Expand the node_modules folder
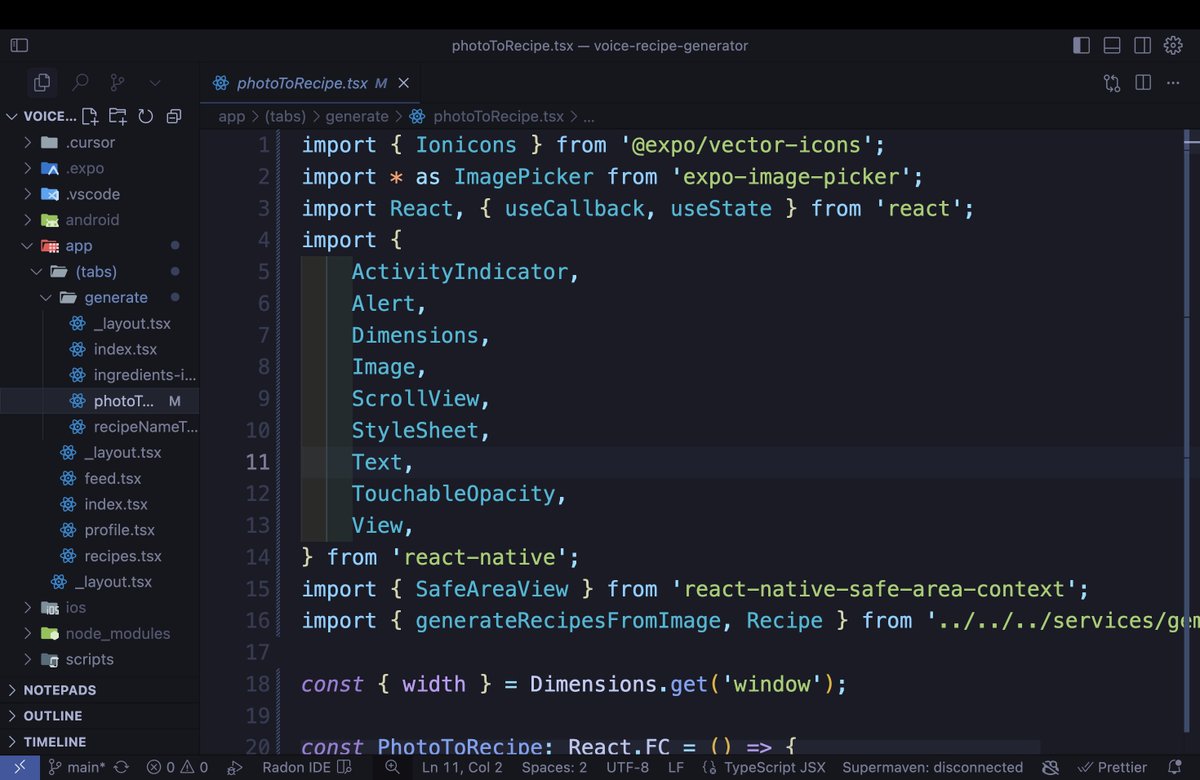This screenshot has height=780, width=1200. tap(100, 634)
